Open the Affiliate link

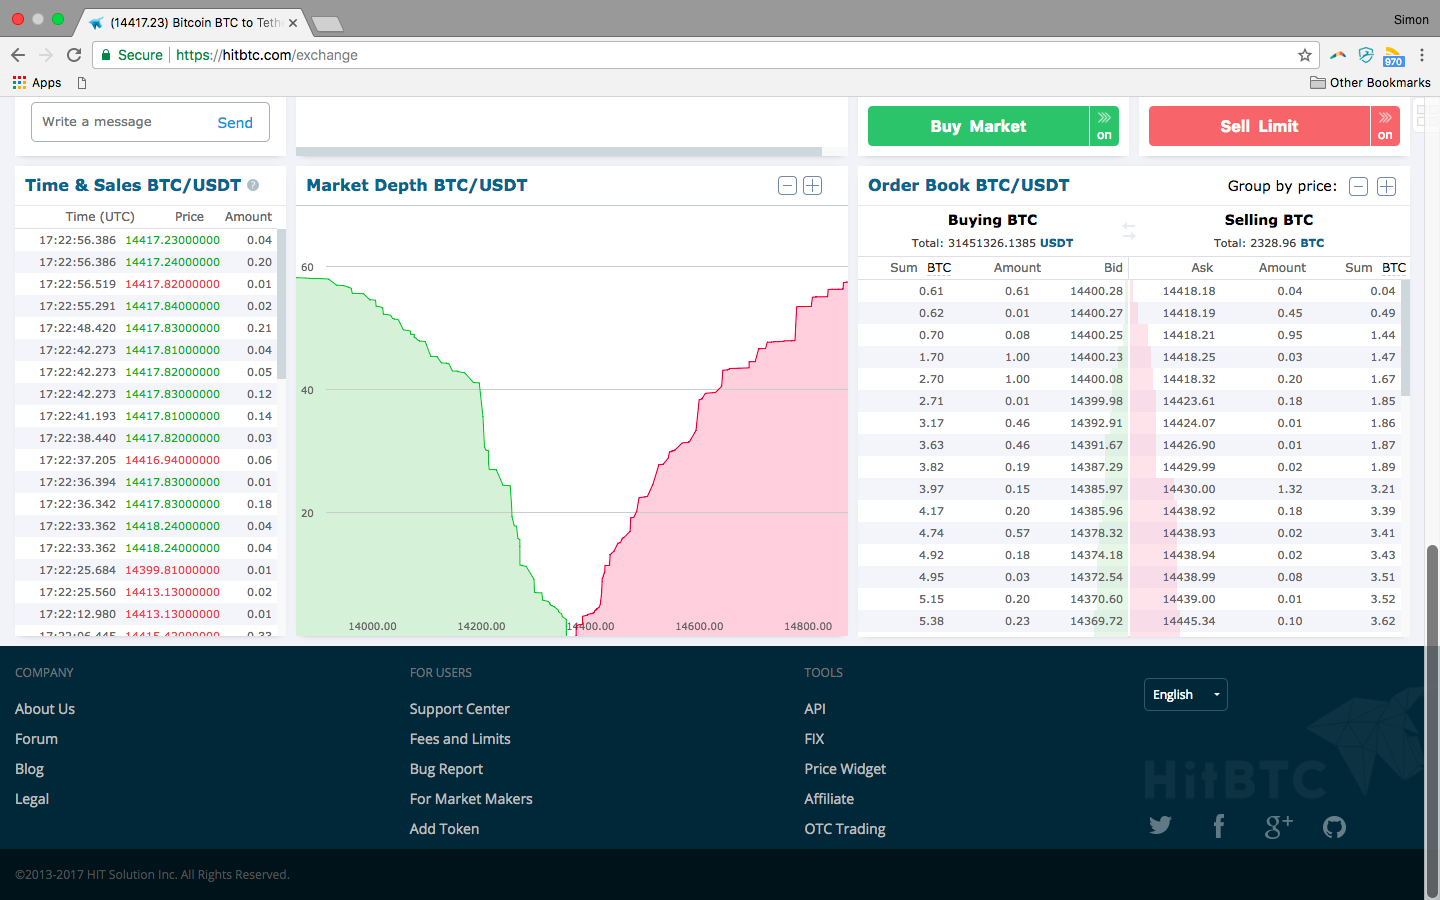(829, 799)
